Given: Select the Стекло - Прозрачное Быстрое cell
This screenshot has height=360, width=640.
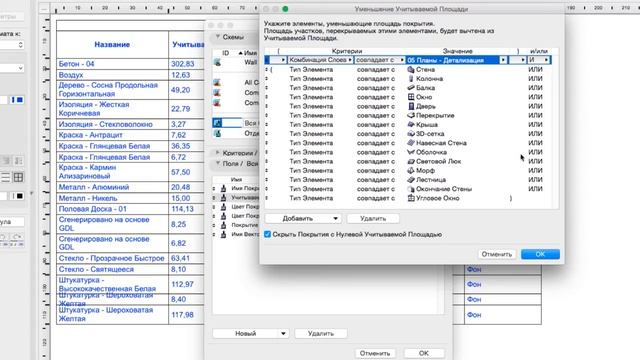Looking at the screenshot, I should [112, 258].
